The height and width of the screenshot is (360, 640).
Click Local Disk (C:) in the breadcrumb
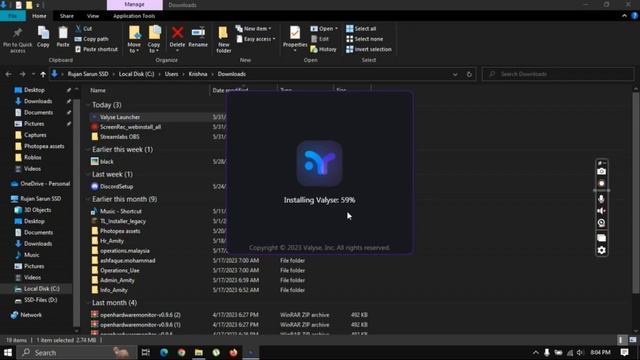coord(136,74)
